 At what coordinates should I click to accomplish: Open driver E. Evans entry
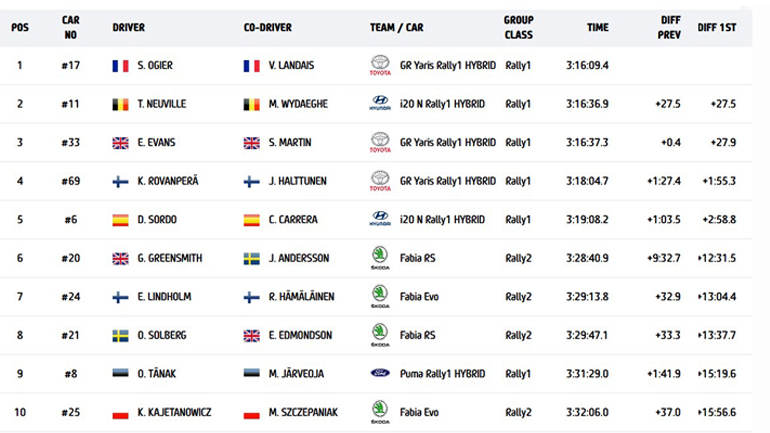click(157, 142)
